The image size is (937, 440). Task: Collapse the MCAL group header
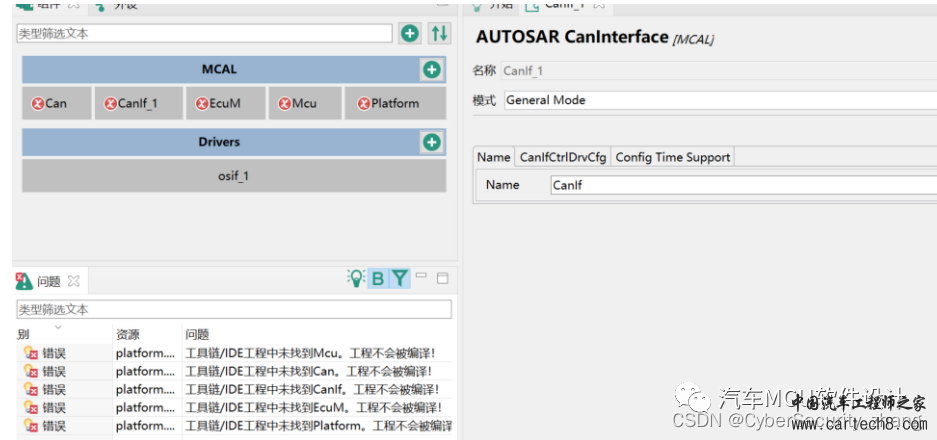pos(219,69)
